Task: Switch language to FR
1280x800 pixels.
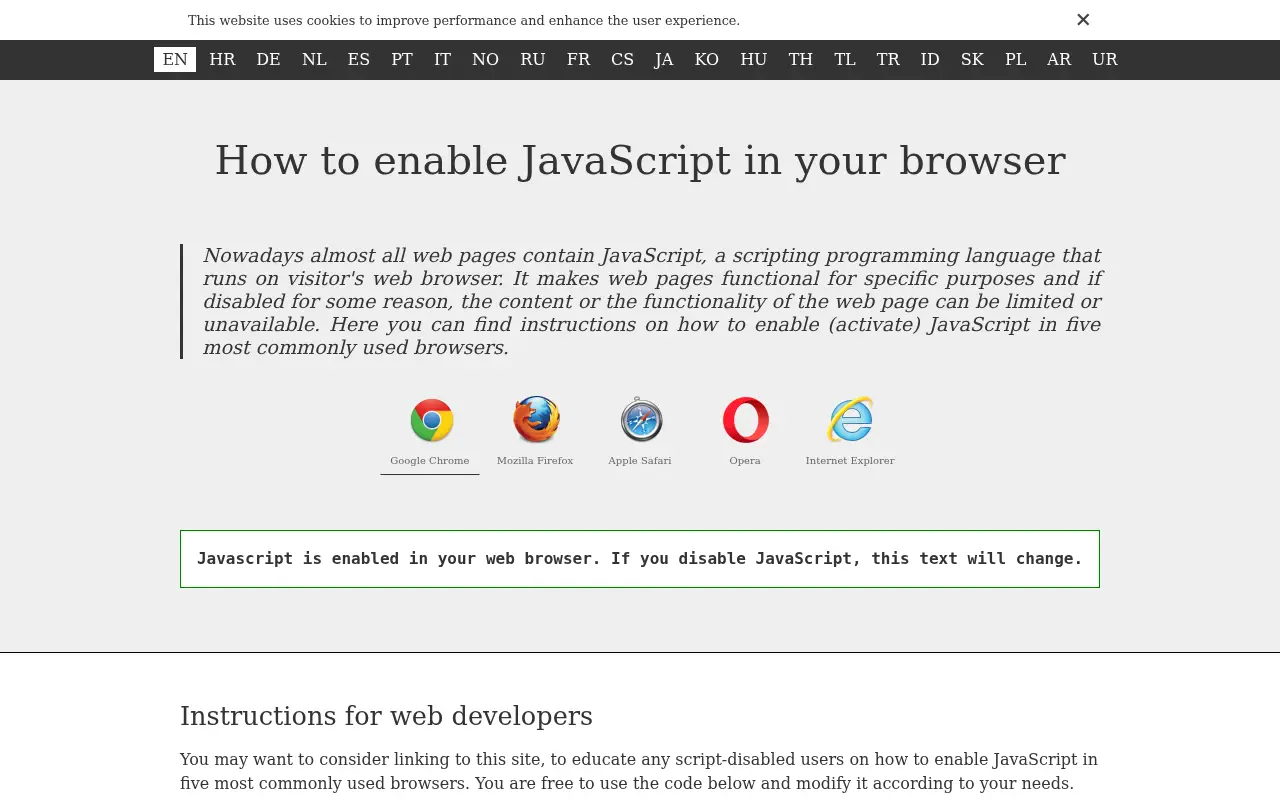Action: coord(578,59)
